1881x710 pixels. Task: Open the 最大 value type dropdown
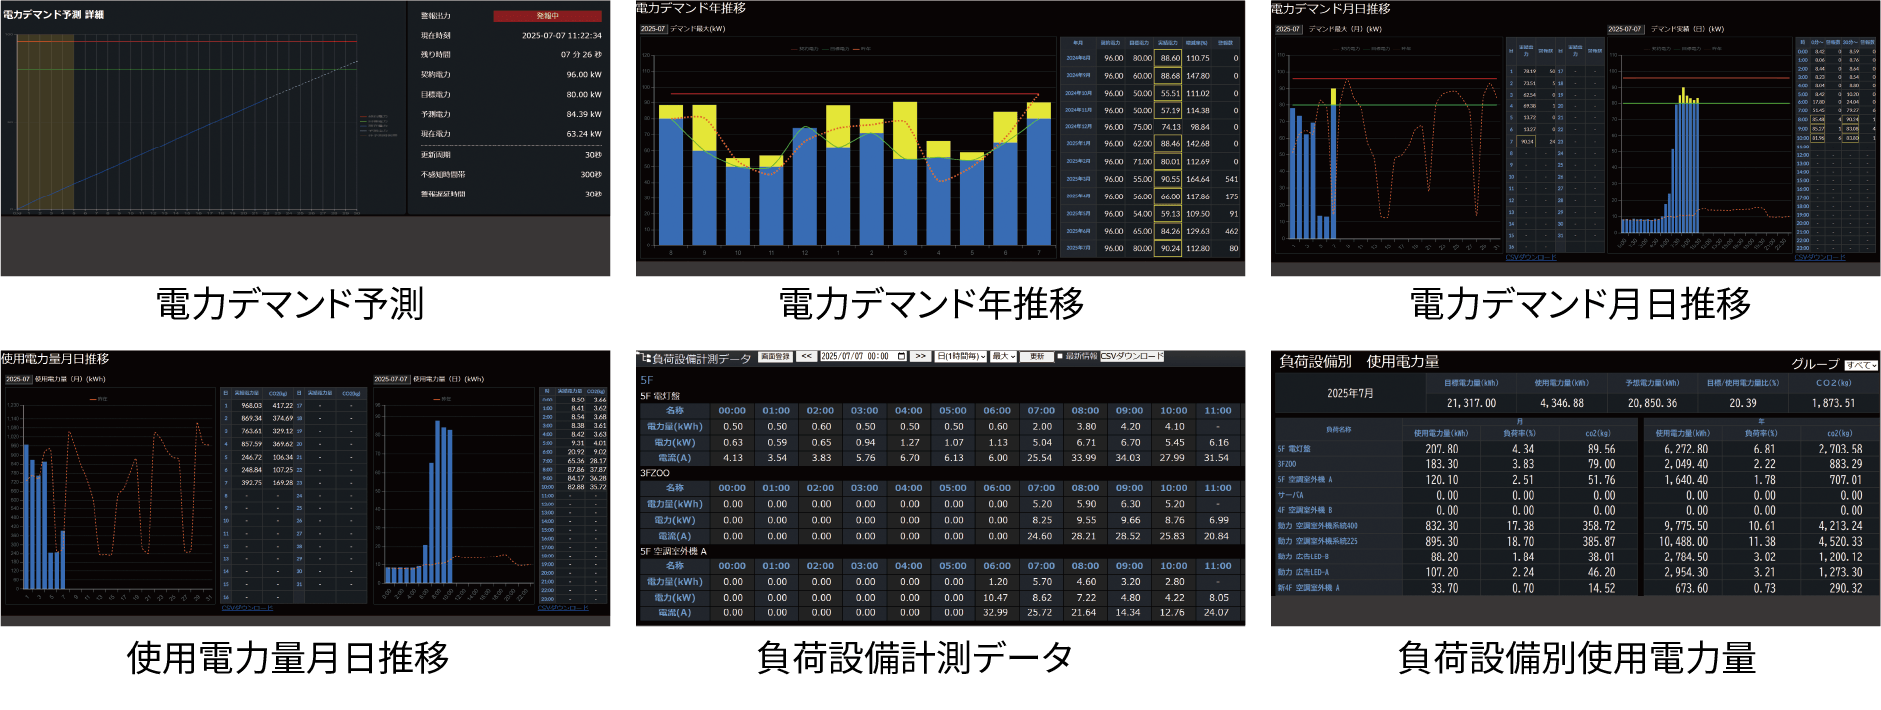1004,357
